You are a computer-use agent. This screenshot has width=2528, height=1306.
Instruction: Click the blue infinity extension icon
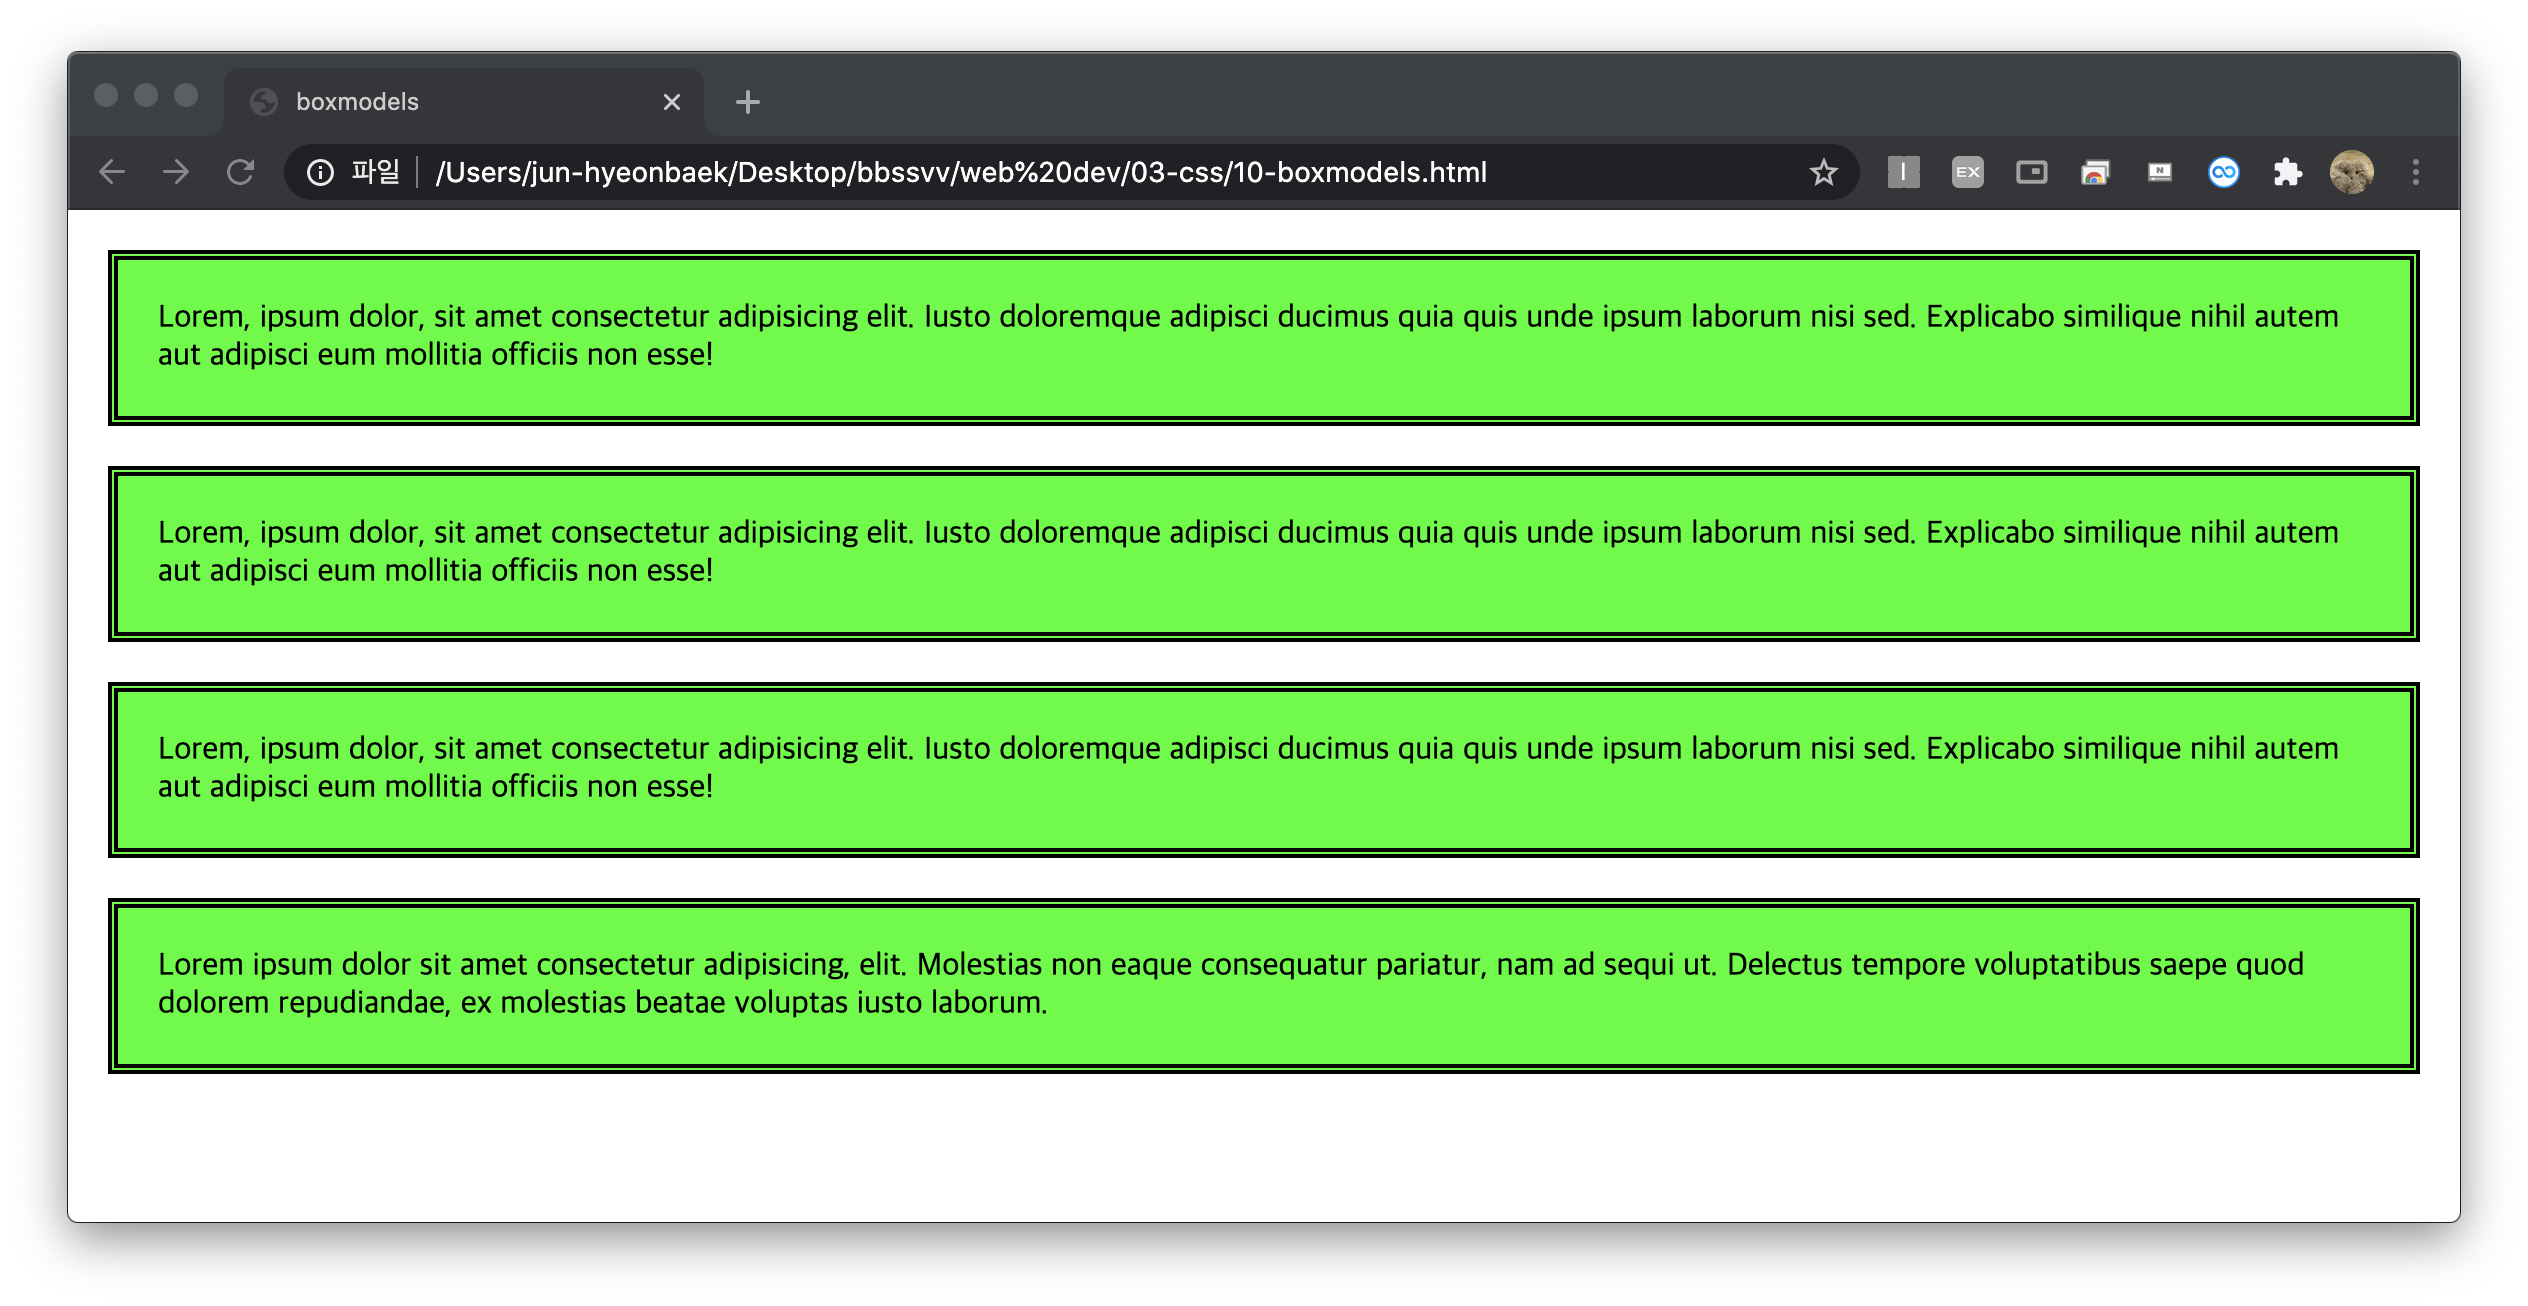tap(2223, 172)
